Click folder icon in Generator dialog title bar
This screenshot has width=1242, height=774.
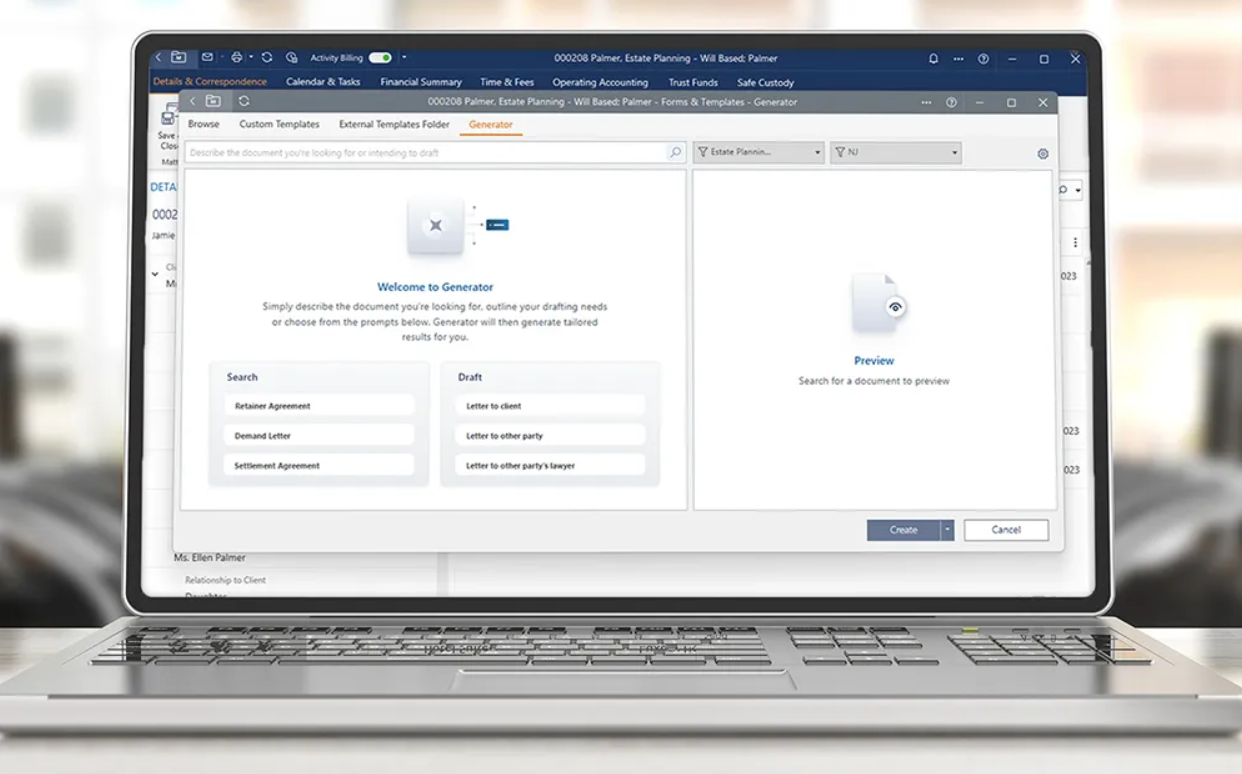[213, 101]
